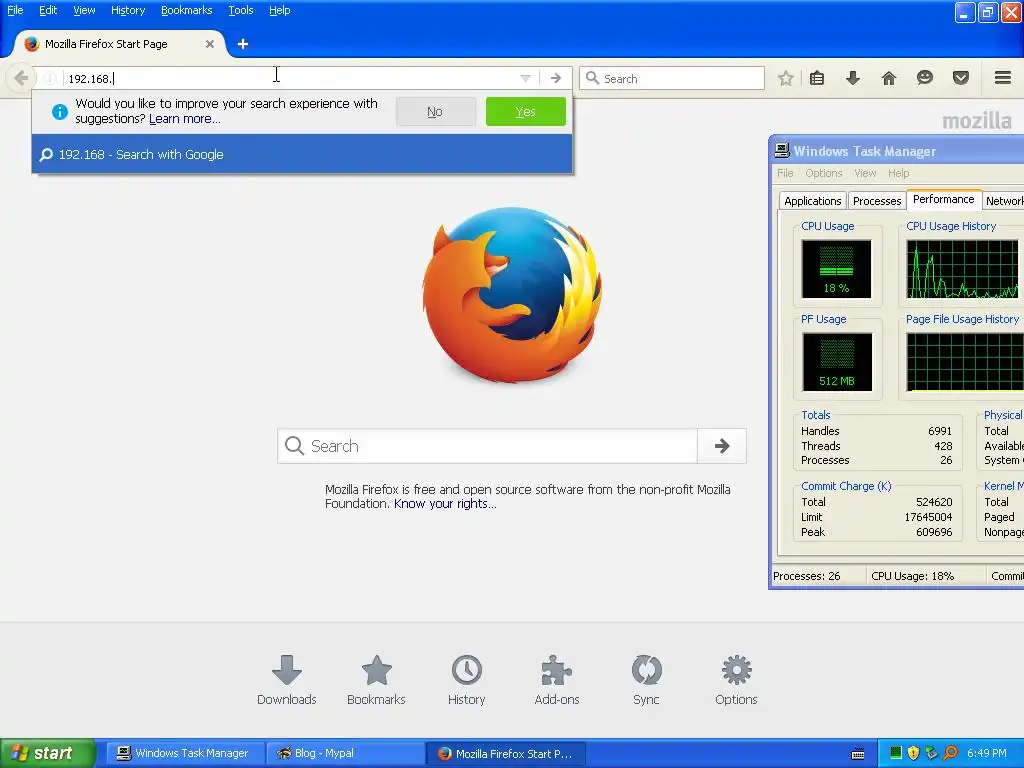
Task: Open the hamburger menu button
Action: tap(1003, 78)
